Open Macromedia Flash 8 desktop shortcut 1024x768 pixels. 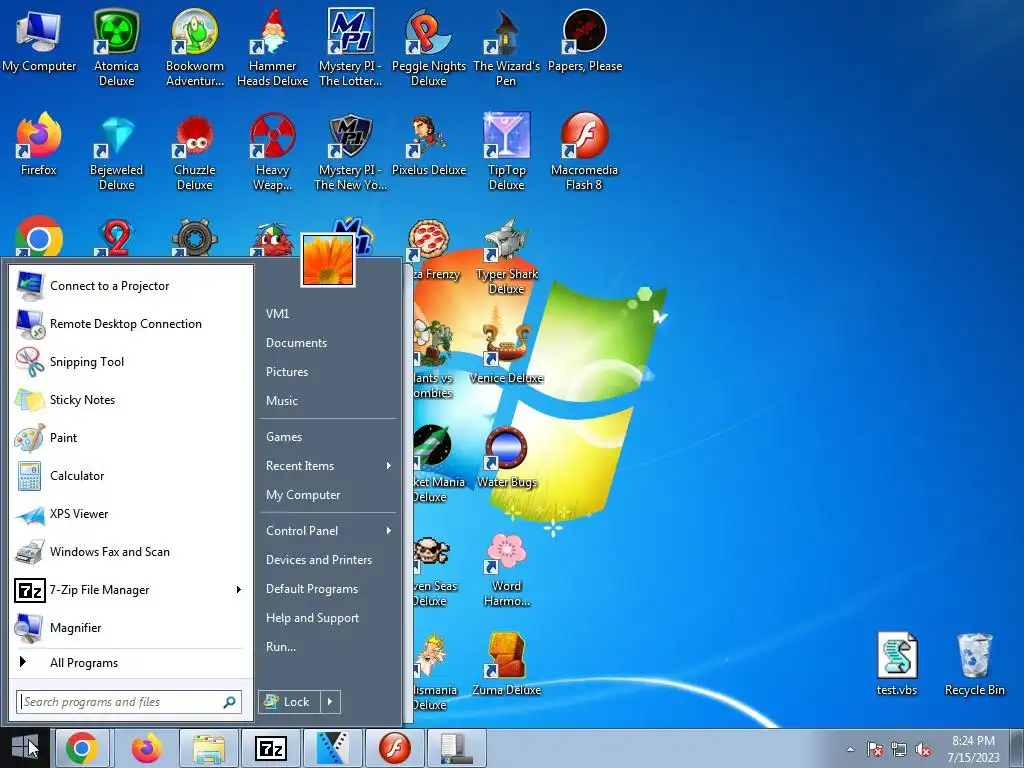pyautogui.click(x=584, y=152)
